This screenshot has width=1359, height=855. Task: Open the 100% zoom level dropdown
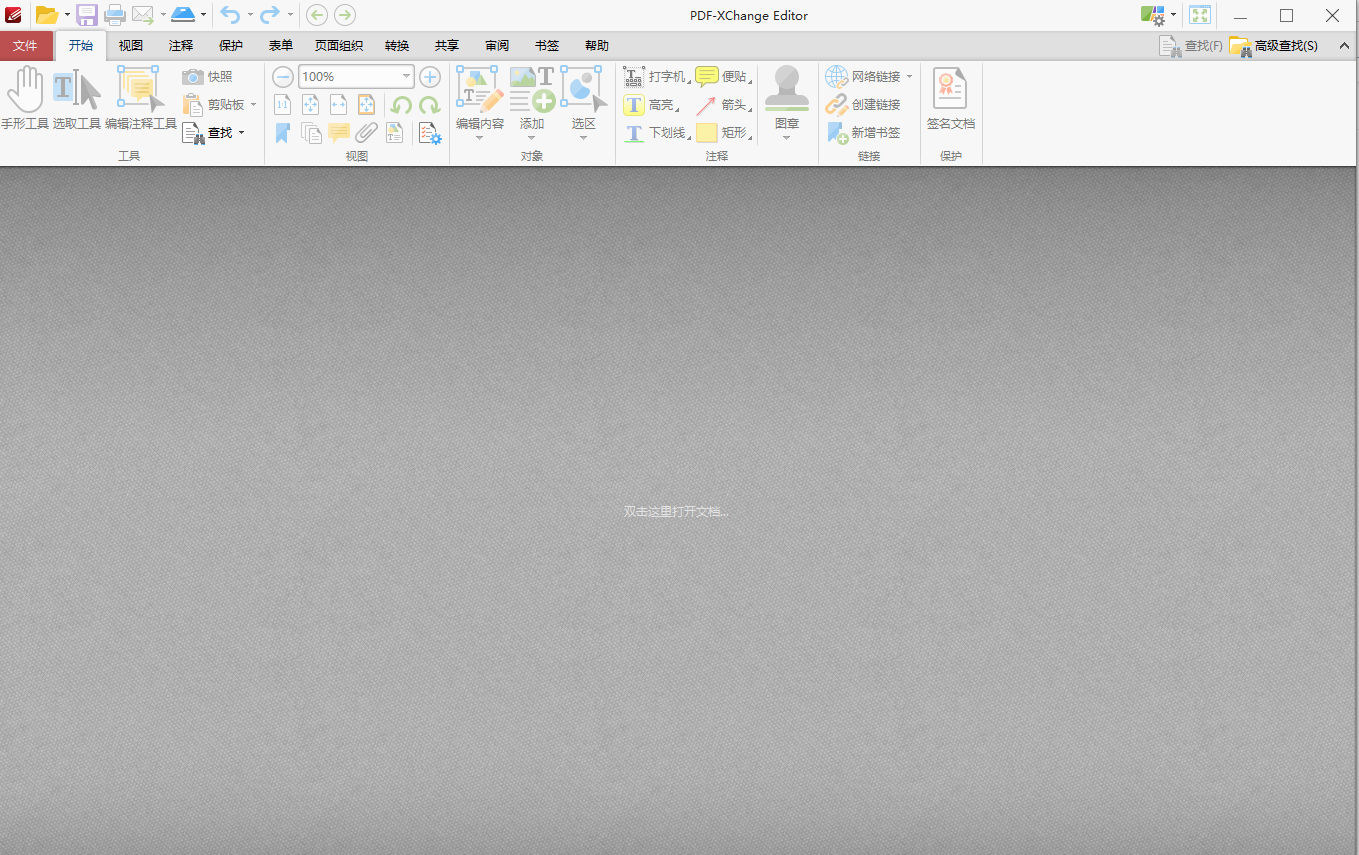[406, 77]
